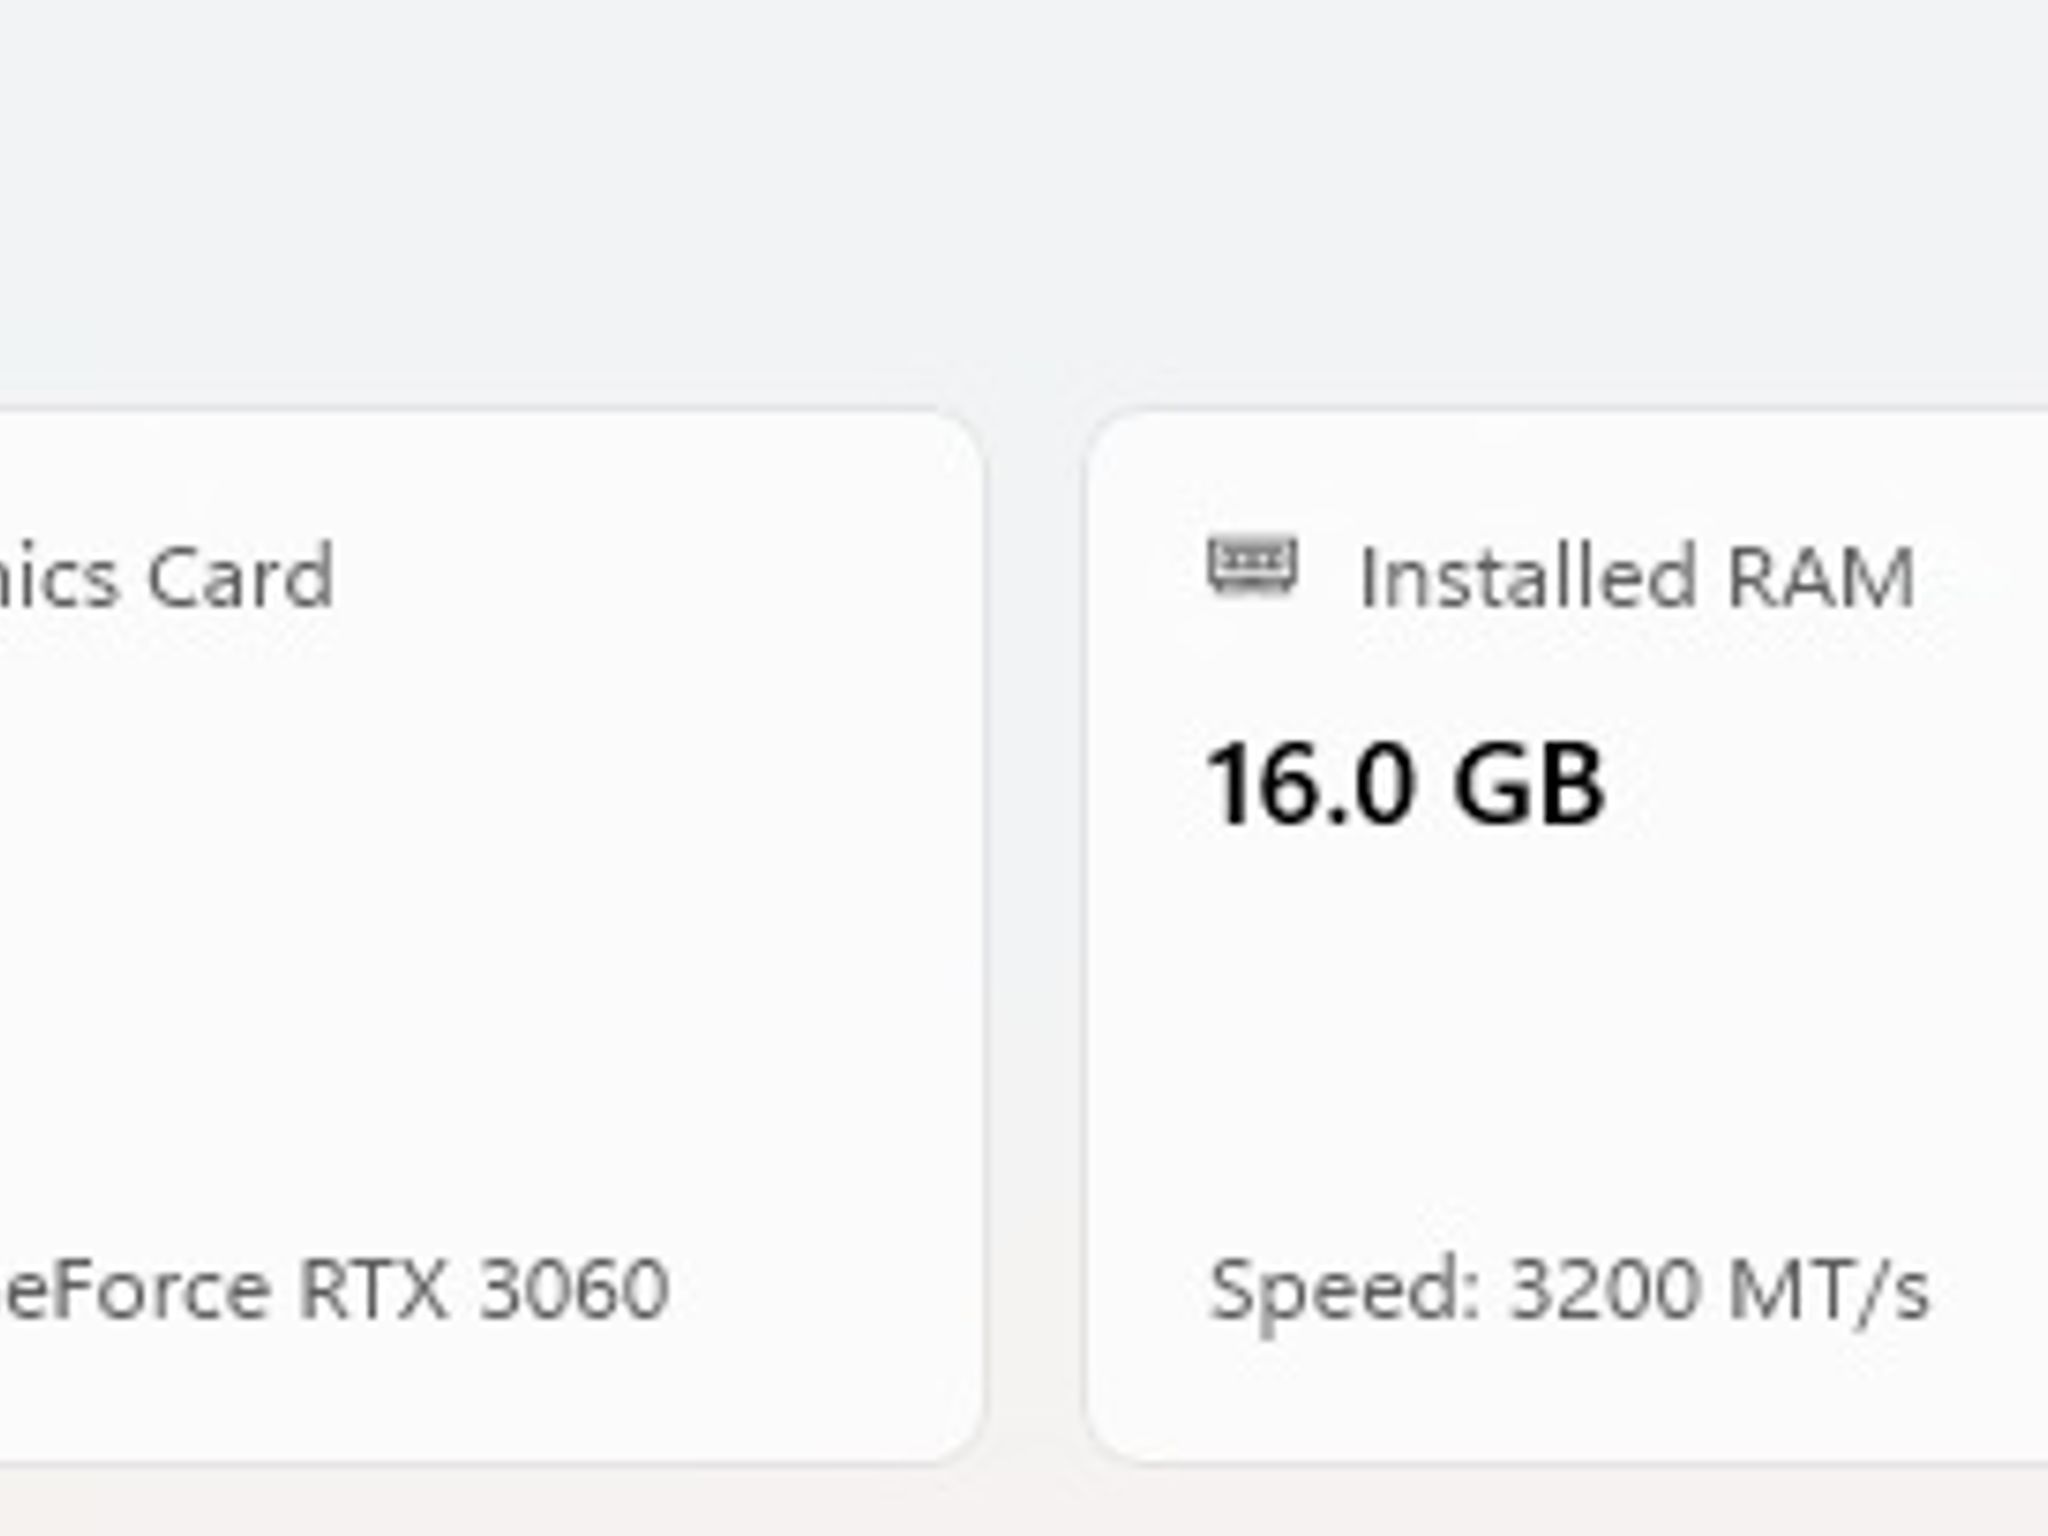Click the gap between the two cards
Screen dimensions: 2048x1536
point(1035,935)
